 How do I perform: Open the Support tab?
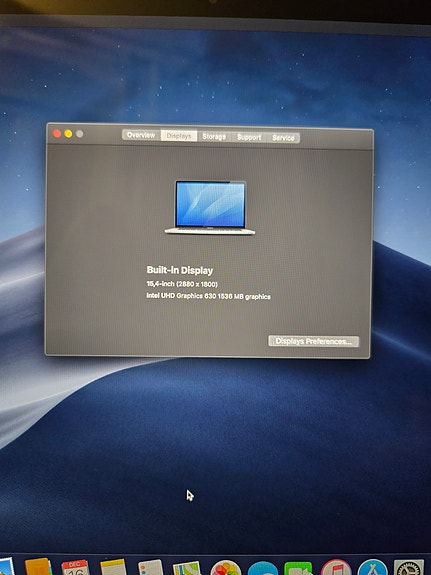tap(249, 137)
